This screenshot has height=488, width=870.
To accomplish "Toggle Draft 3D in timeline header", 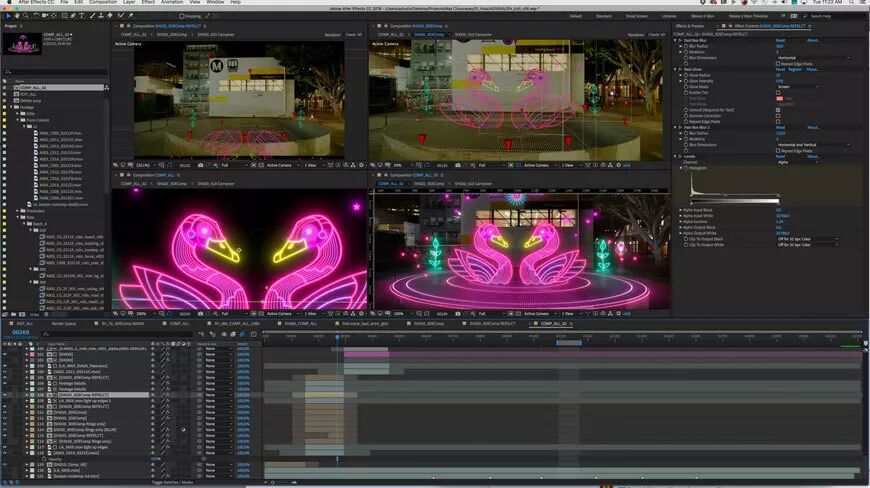I will 213,334.
